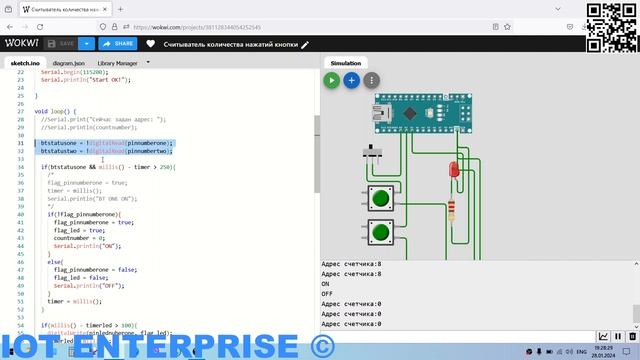Switch to sketch.ino tab
This screenshot has height=360, width=640.
[25, 63]
